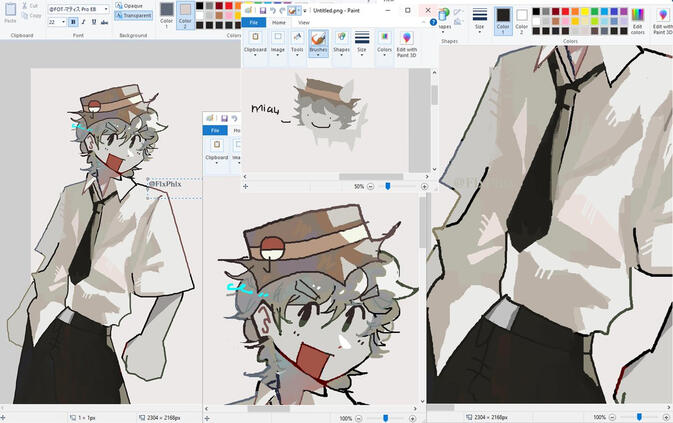Image resolution: width=673 pixels, height=423 pixels.
Task: Click Save icon in Untitled.png title bar
Action: [x=262, y=10]
